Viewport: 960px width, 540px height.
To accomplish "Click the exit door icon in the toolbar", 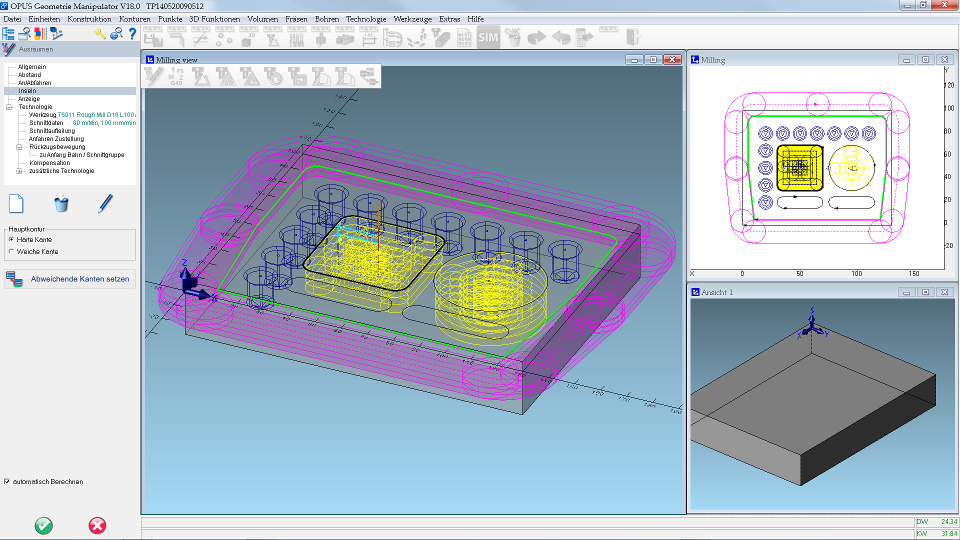I will point(633,37).
